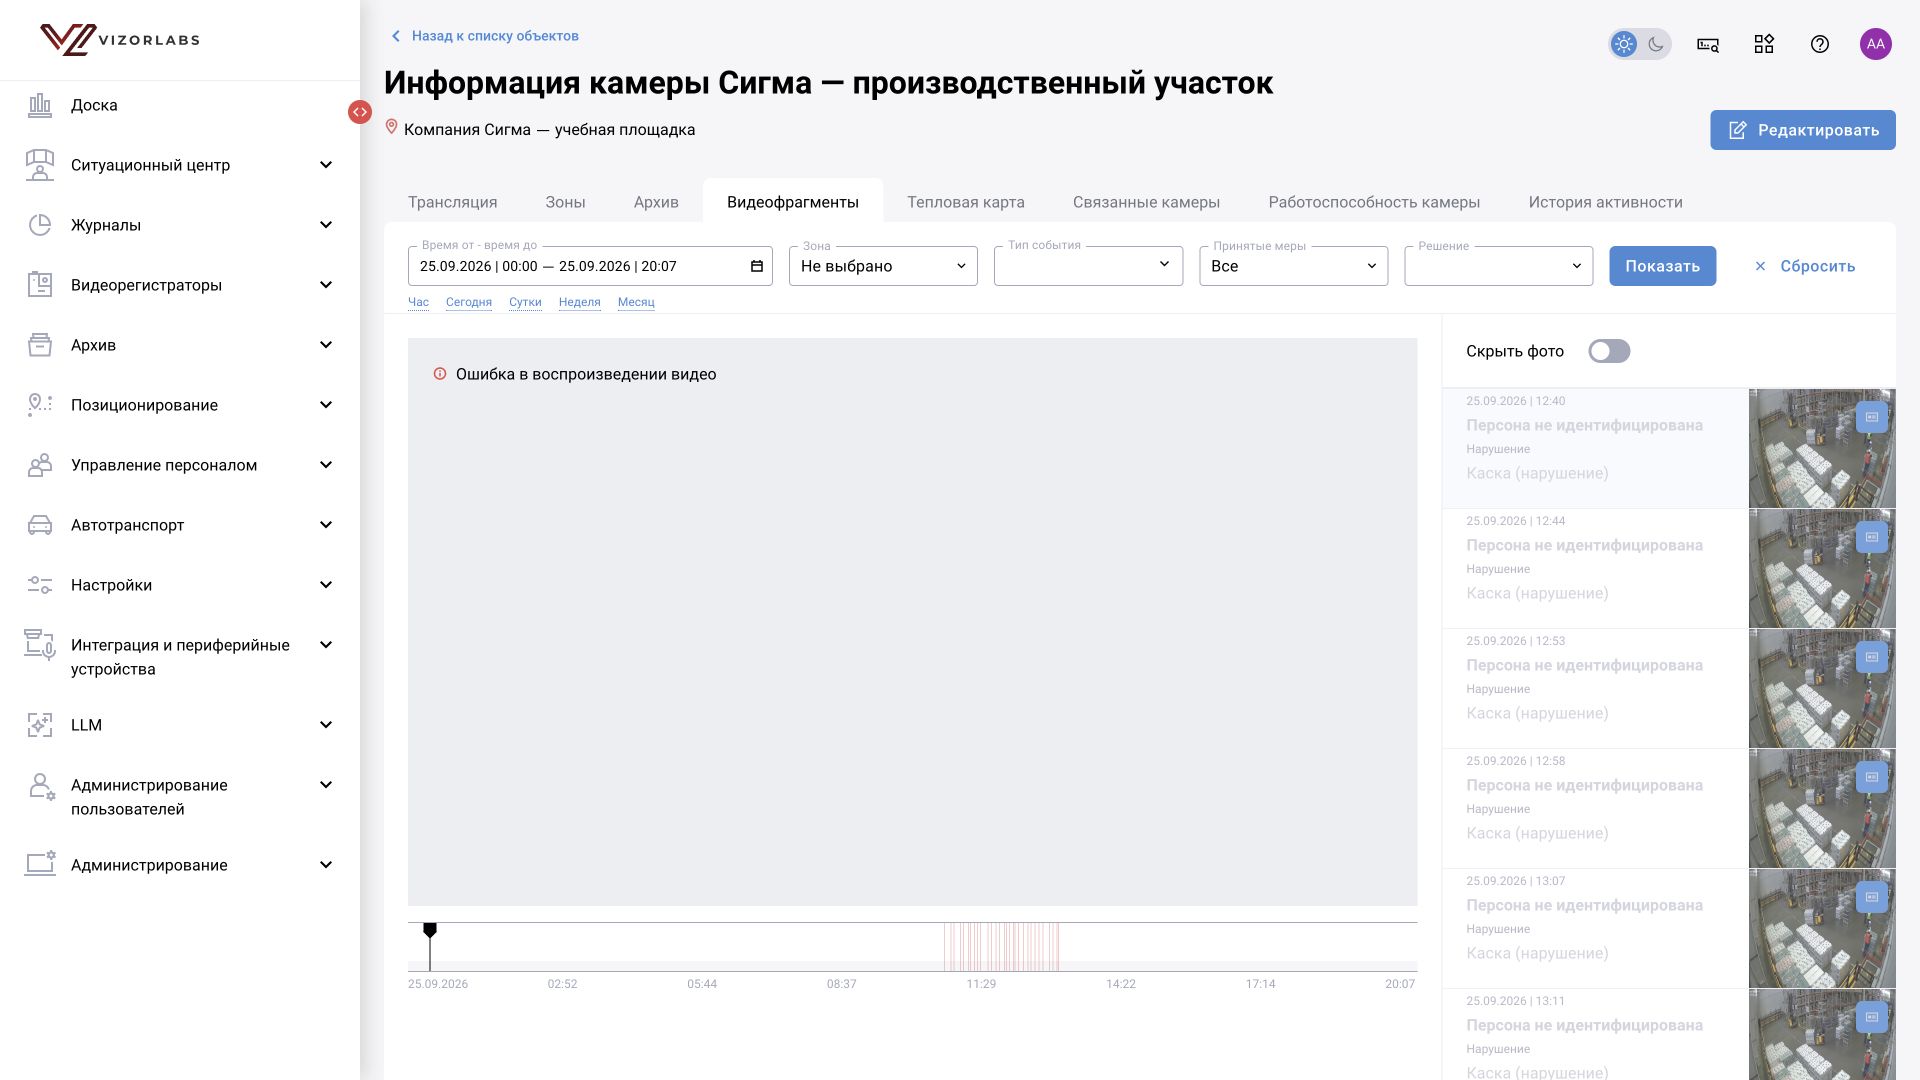Open the История активности tab

[x=1605, y=202]
